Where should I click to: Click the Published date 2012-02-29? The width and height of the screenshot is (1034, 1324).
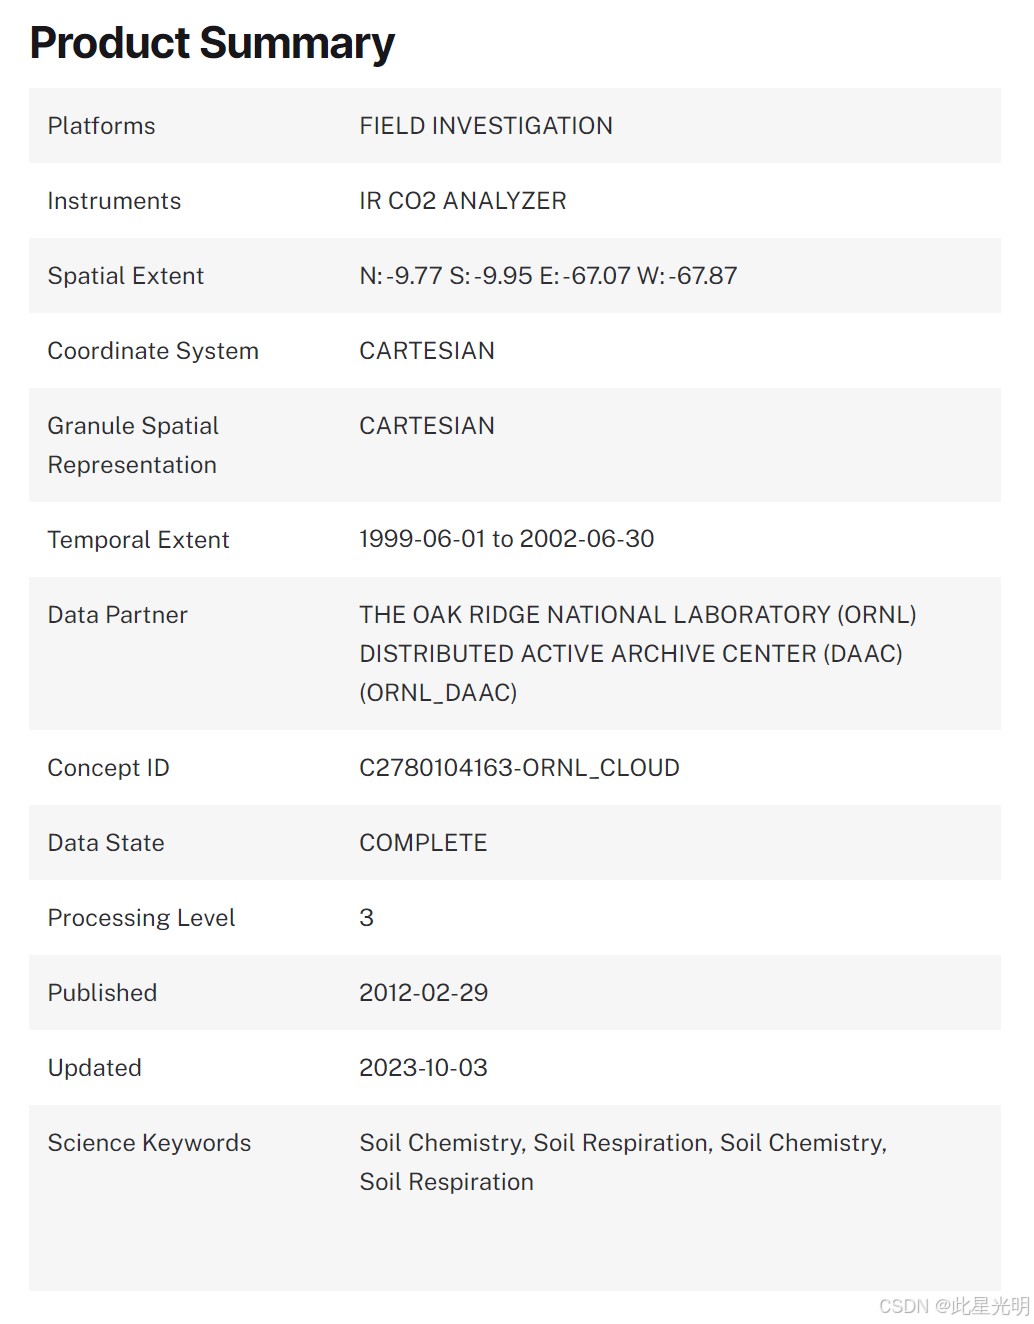pyautogui.click(x=423, y=993)
